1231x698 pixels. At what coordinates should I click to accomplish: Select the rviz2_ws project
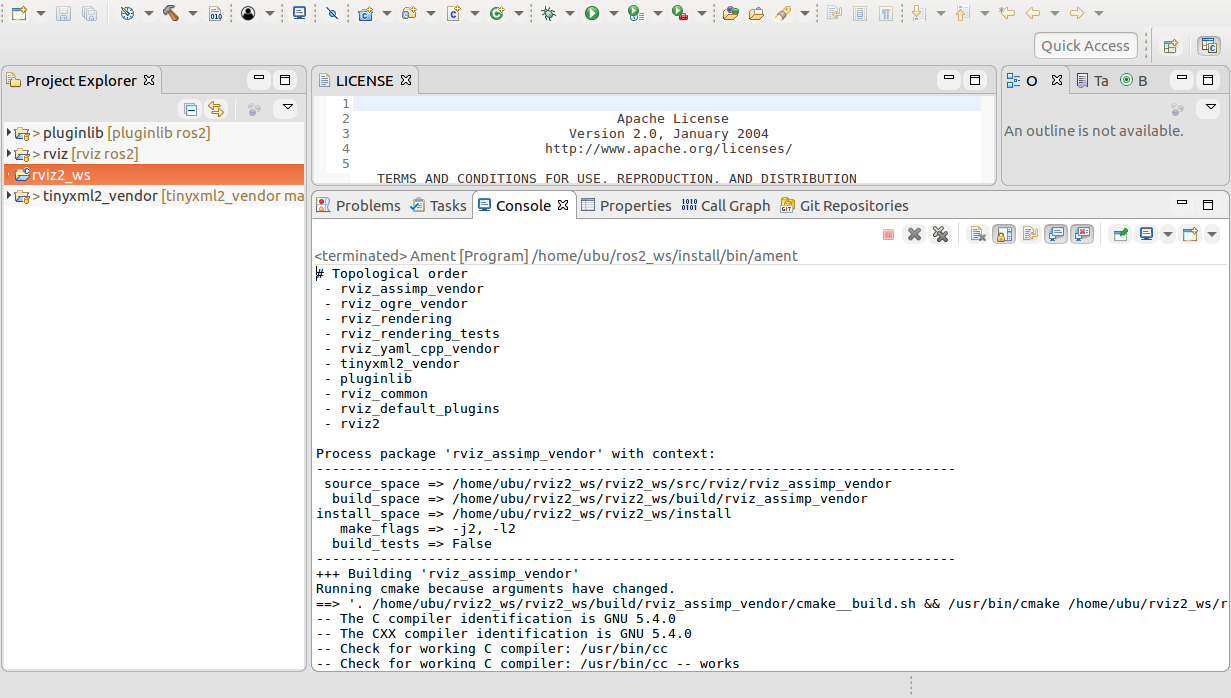click(x=61, y=175)
